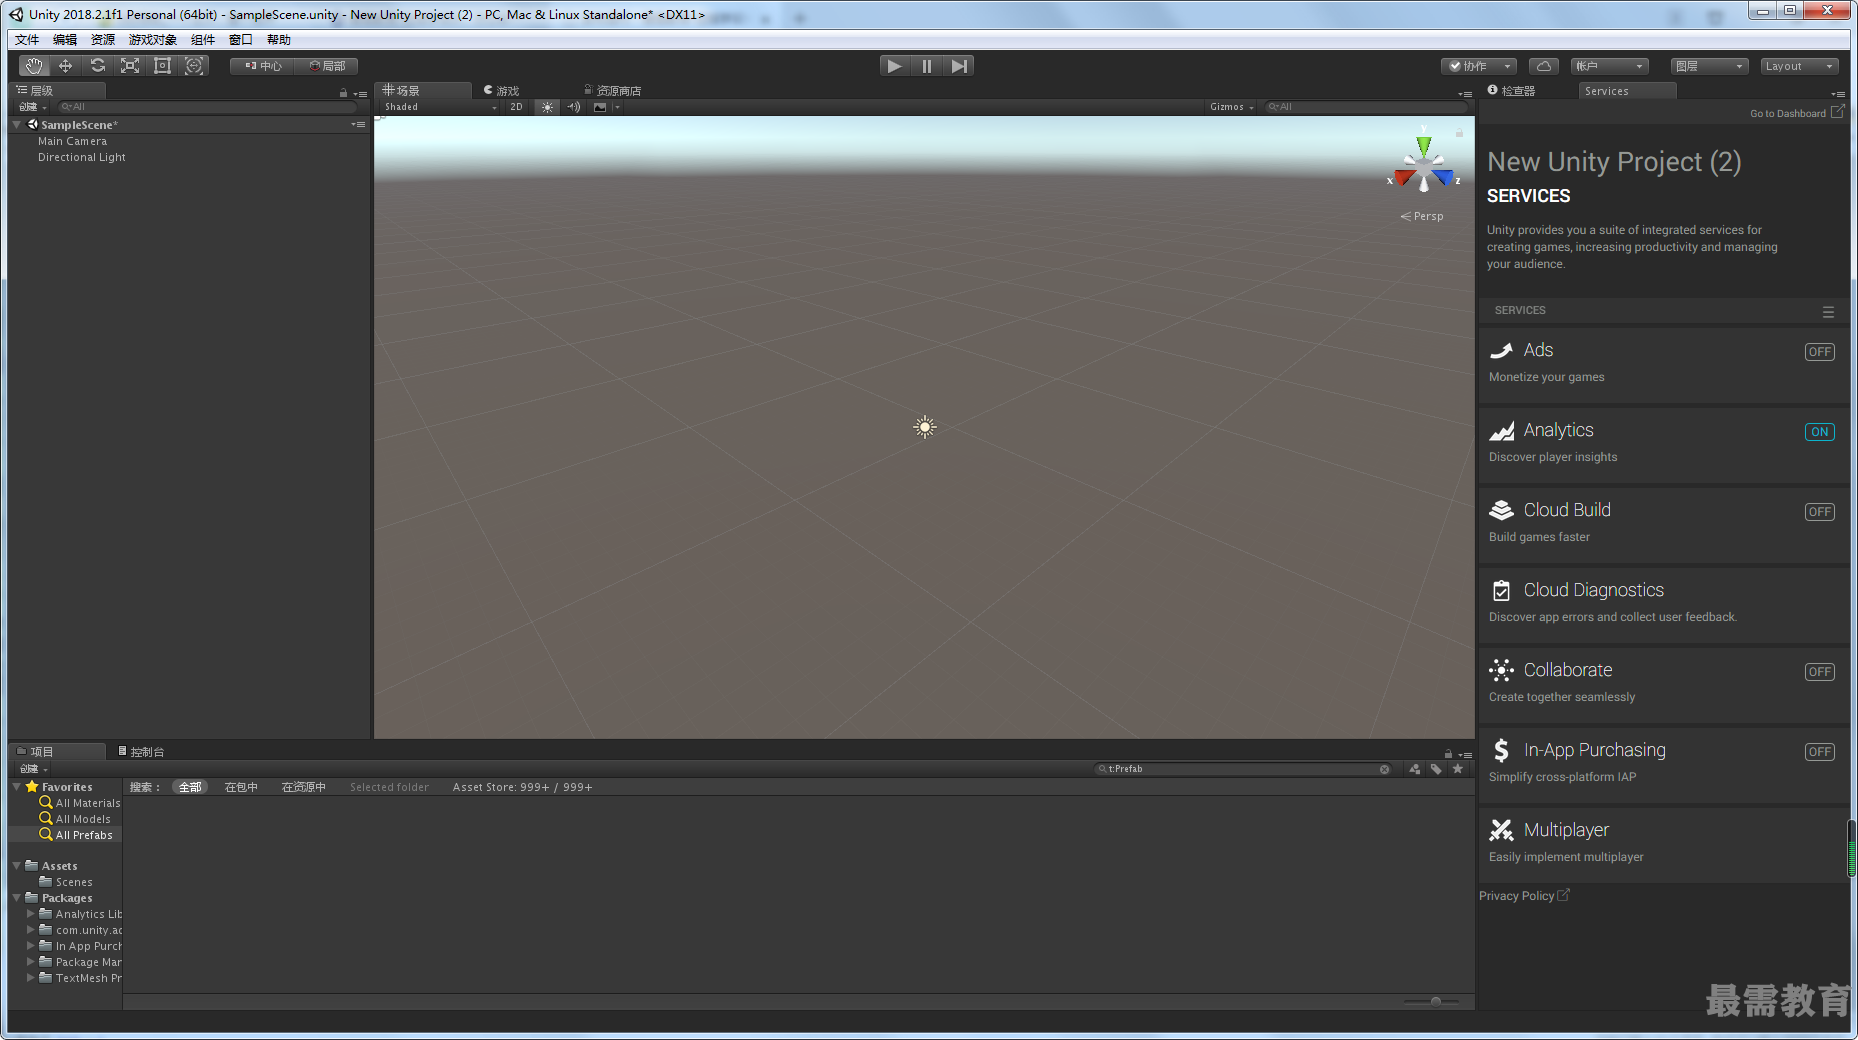Toggle In-App Purchasing OFF switch
The width and height of the screenshot is (1858, 1040).
click(x=1819, y=752)
